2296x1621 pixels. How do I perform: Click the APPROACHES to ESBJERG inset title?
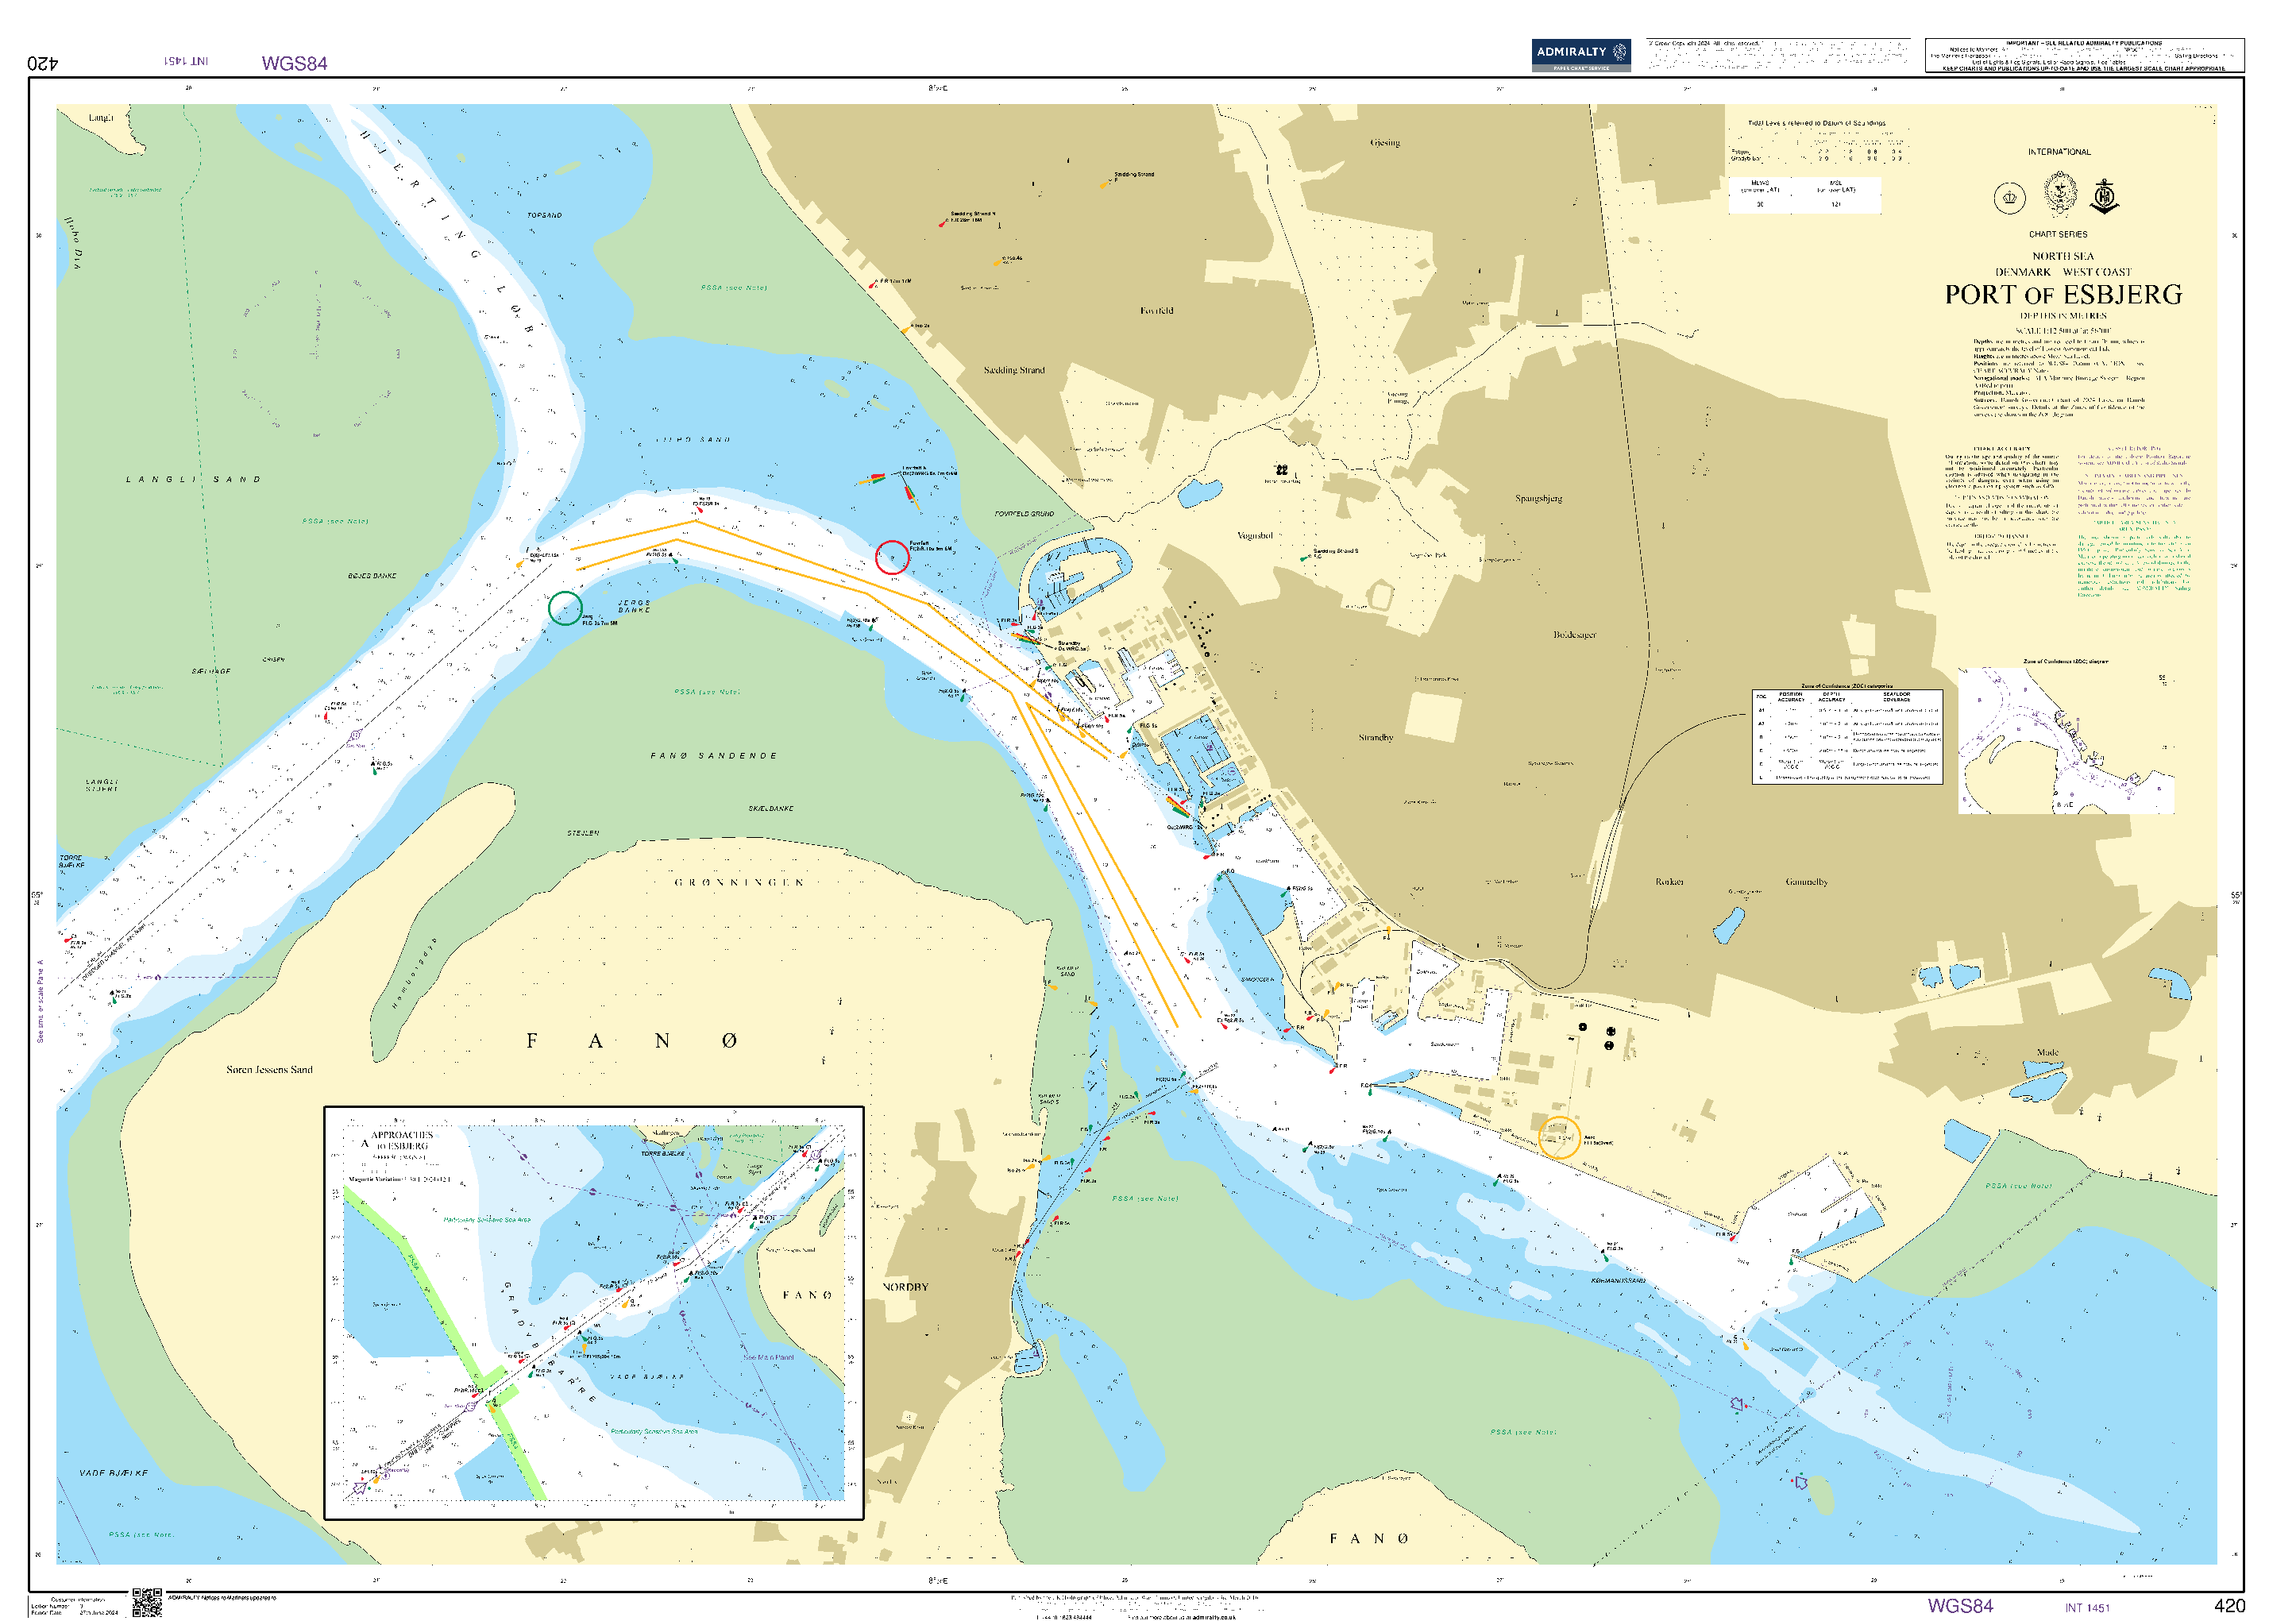coord(401,1140)
